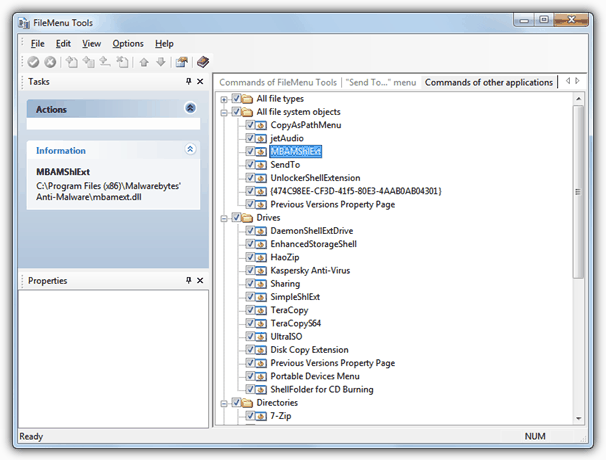Click the FileMenu Tools title bar app icon

tap(24, 23)
